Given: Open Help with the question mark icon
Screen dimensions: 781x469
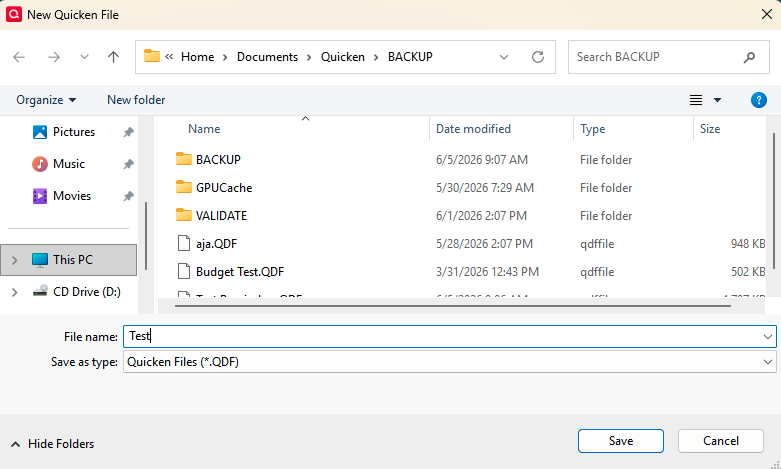Looking at the screenshot, I should [x=759, y=100].
